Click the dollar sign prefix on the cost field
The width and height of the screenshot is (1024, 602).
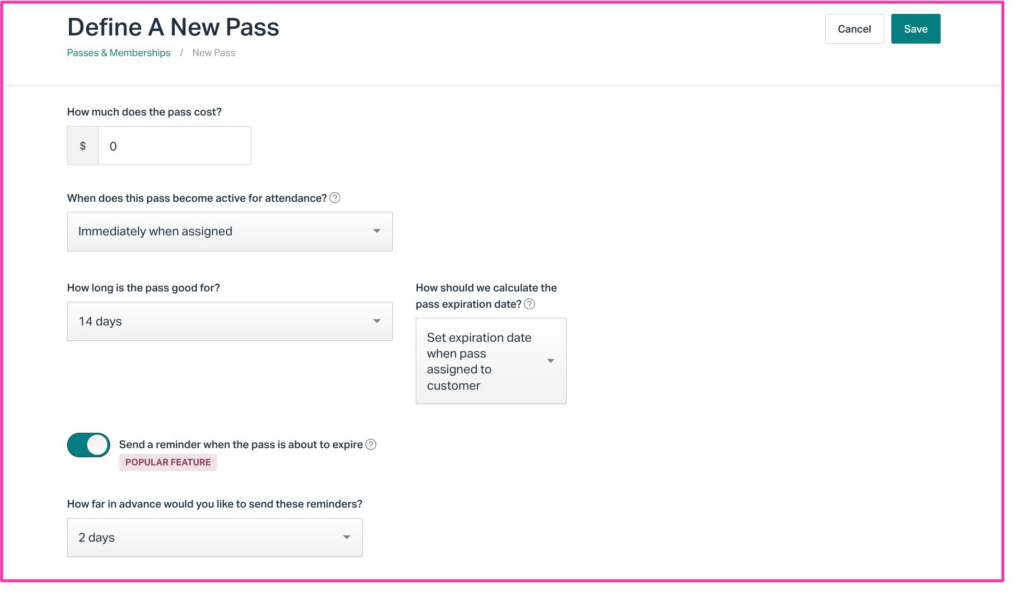coord(83,146)
